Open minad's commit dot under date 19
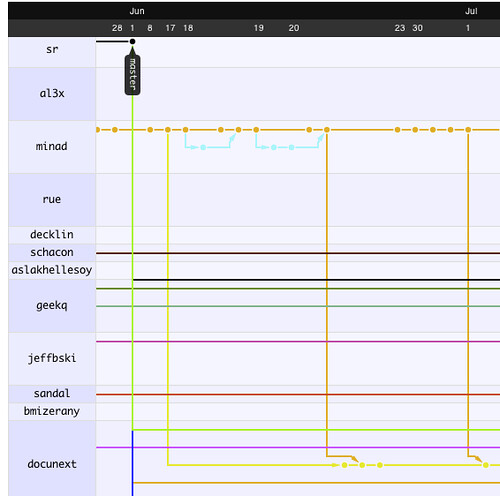Image resolution: width=500 pixels, height=496 pixels. [256, 130]
